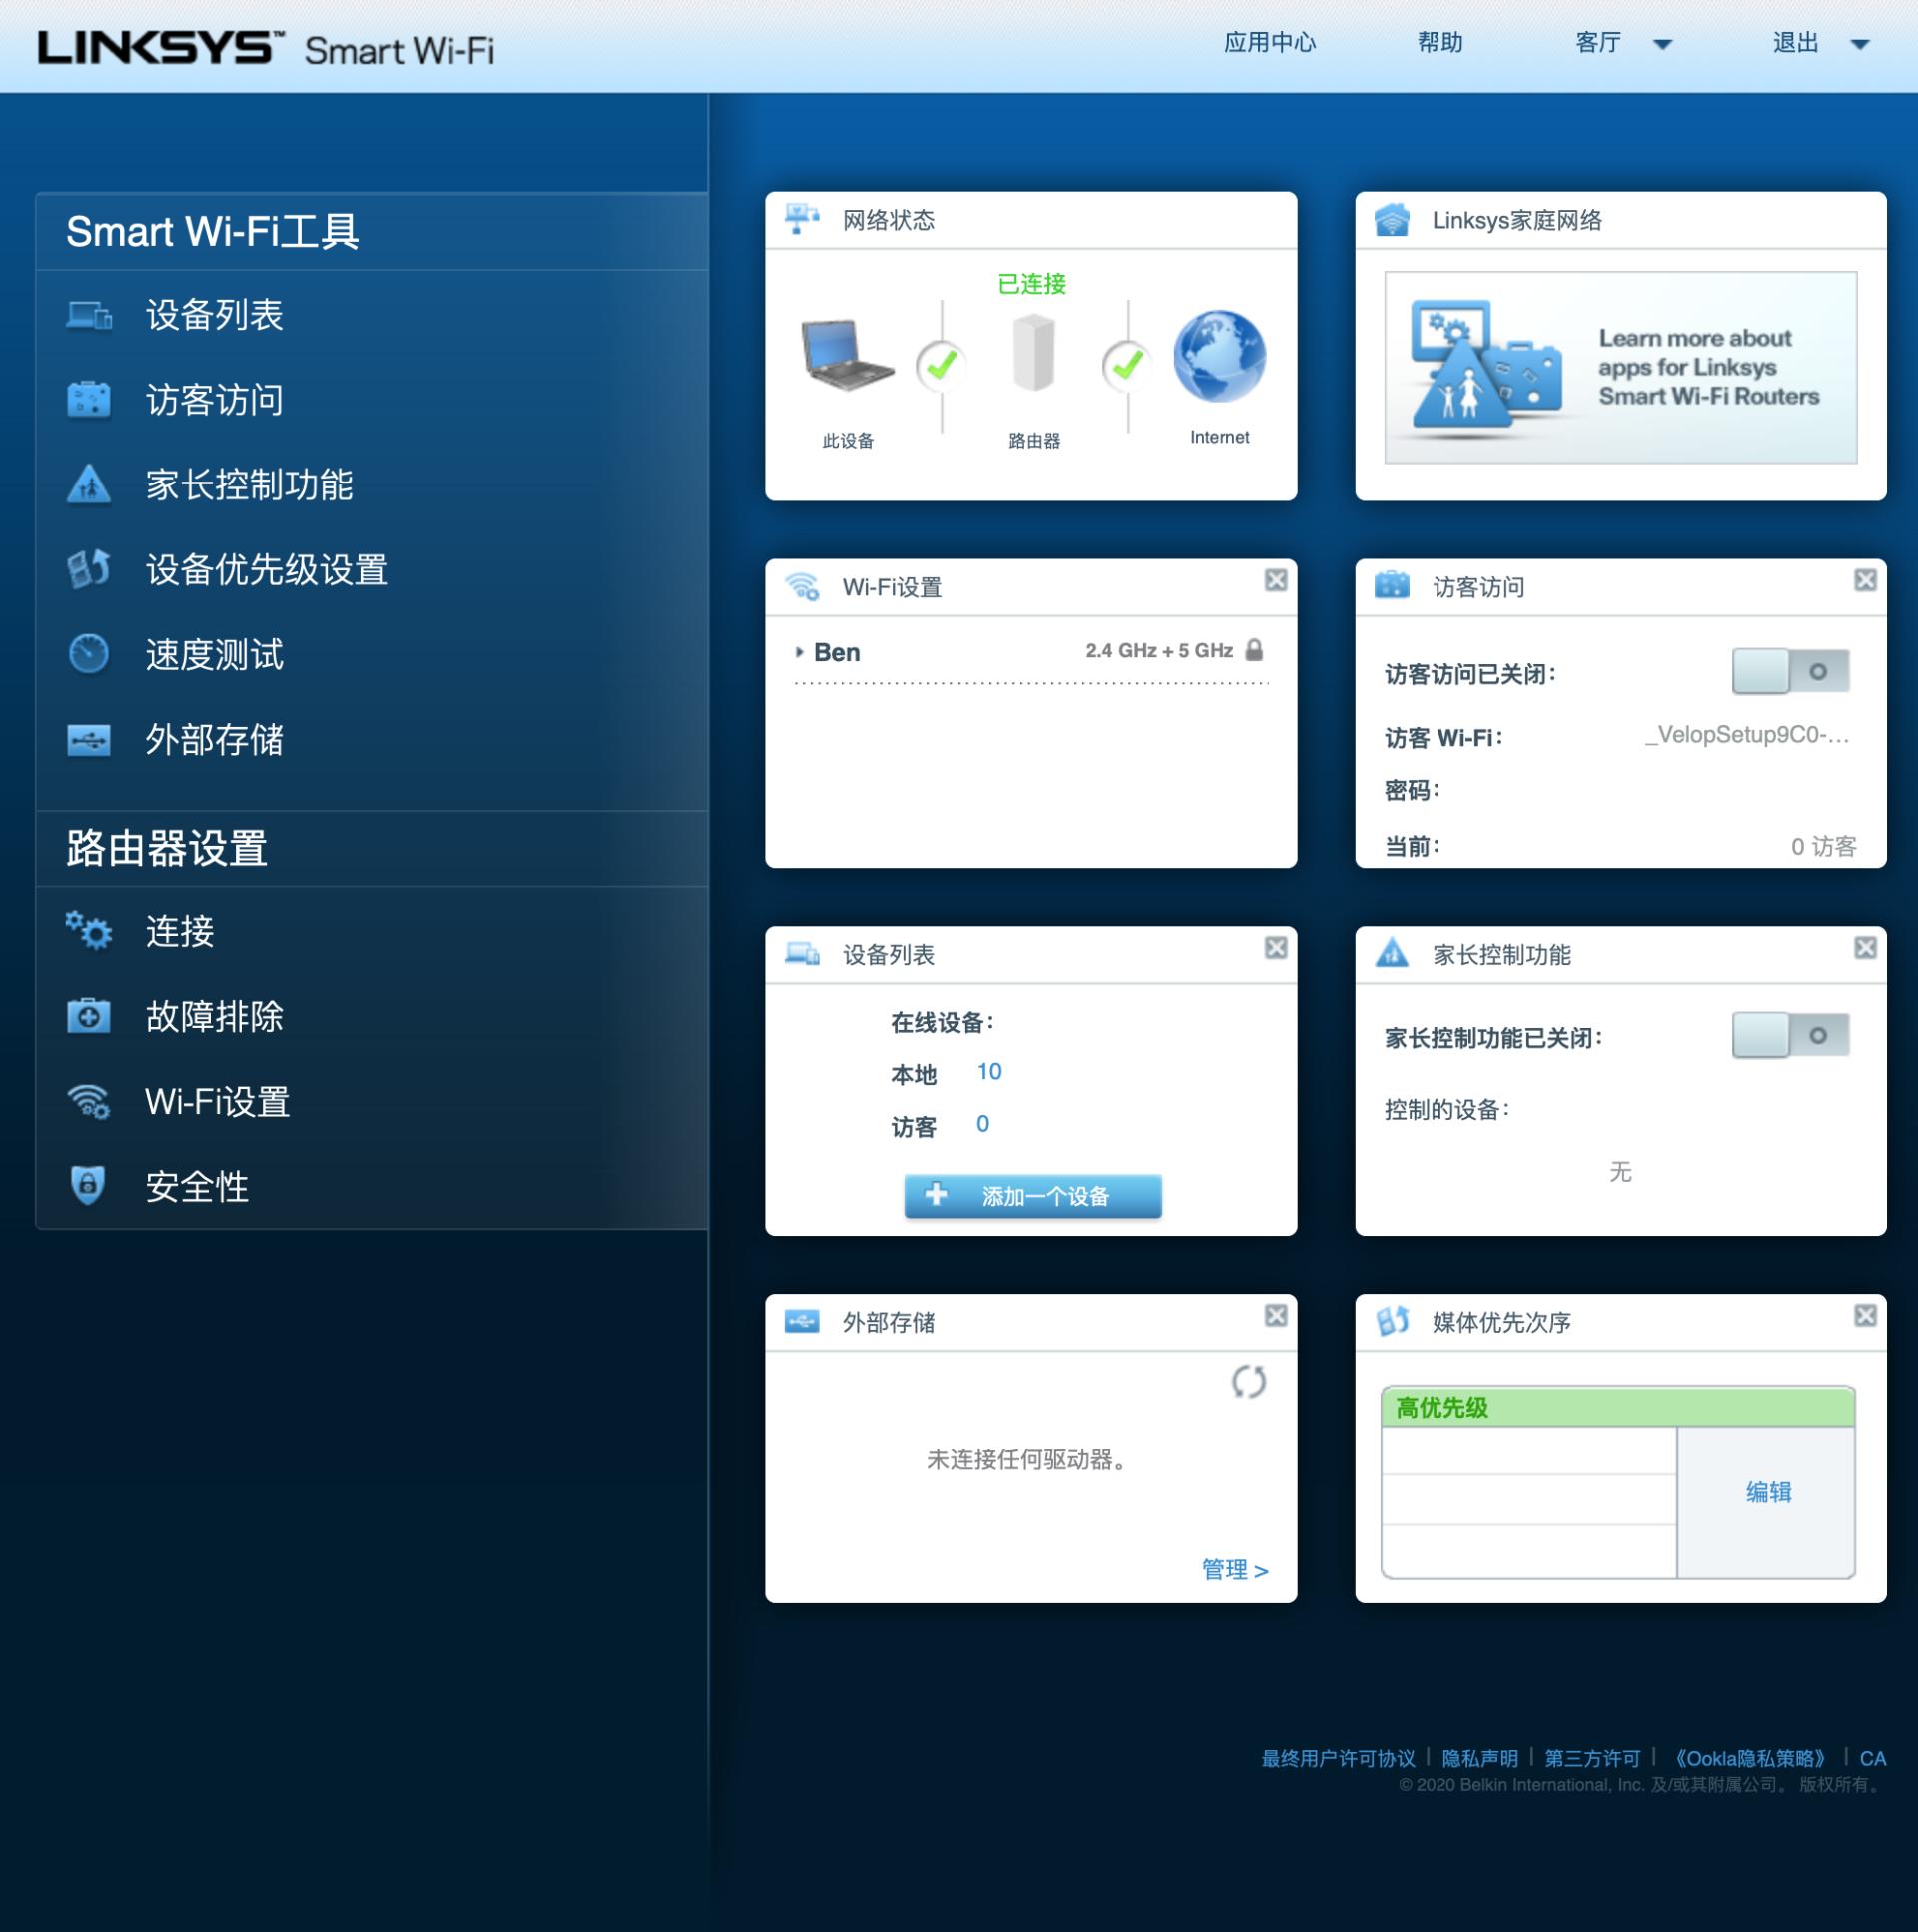Open 家长控制功能 via its sidebar icon
Image resolution: width=1918 pixels, height=1932 pixels.
pos(89,485)
